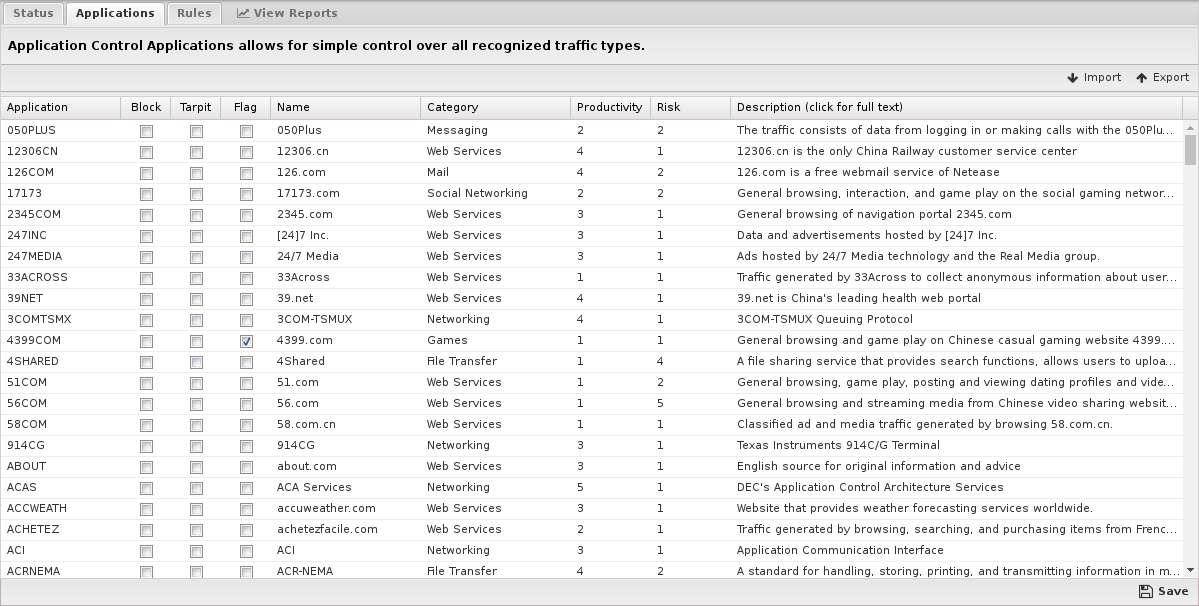Click the scrollbar down arrow

[x=1190, y=570]
